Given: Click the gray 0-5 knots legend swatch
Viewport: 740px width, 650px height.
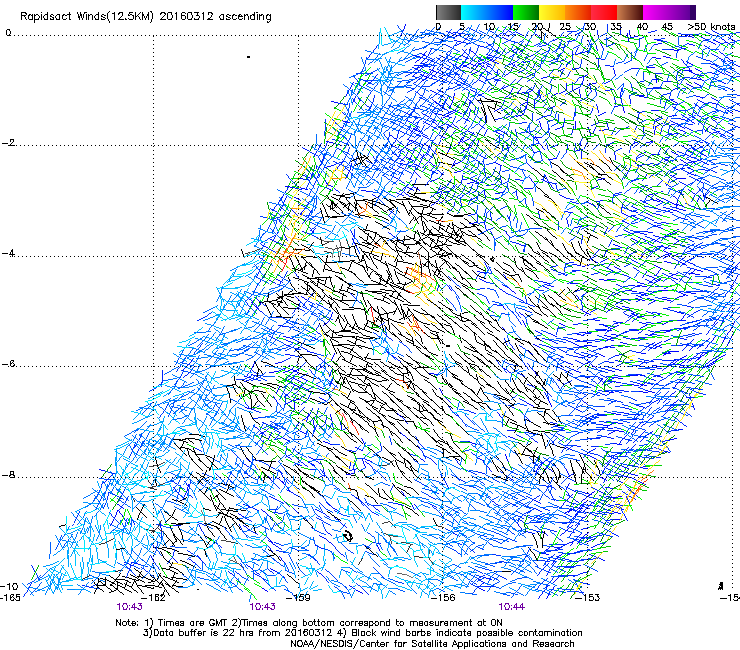Looking at the screenshot, I should (x=448, y=12).
